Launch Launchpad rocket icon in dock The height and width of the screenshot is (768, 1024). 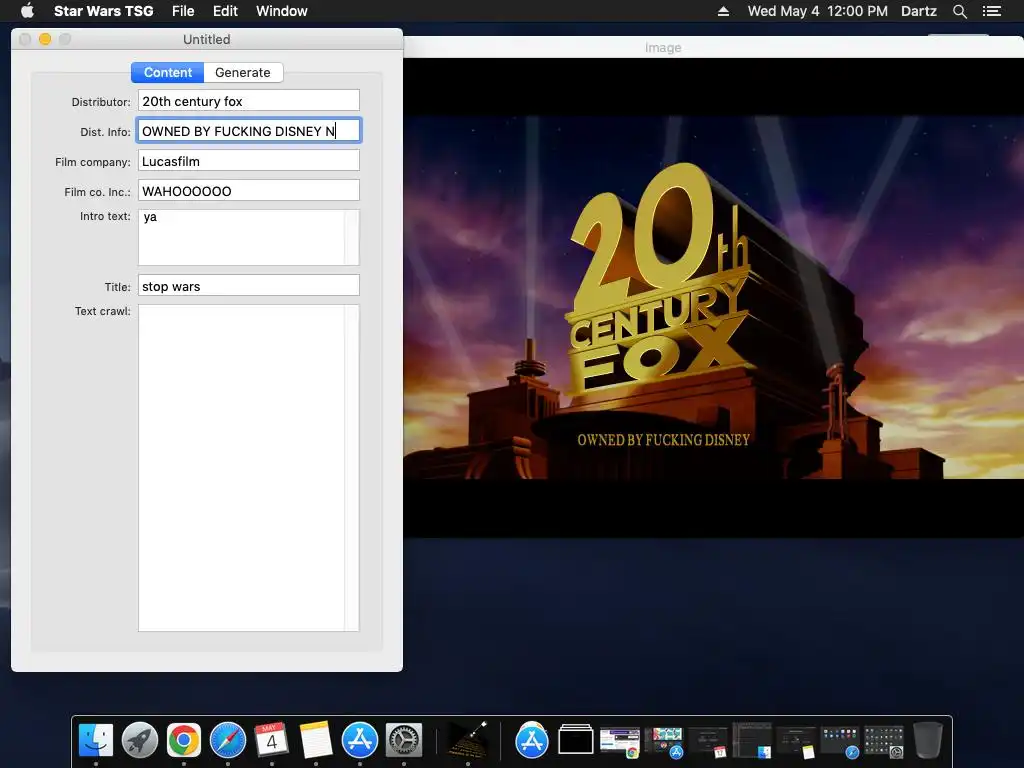pyautogui.click(x=140, y=740)
